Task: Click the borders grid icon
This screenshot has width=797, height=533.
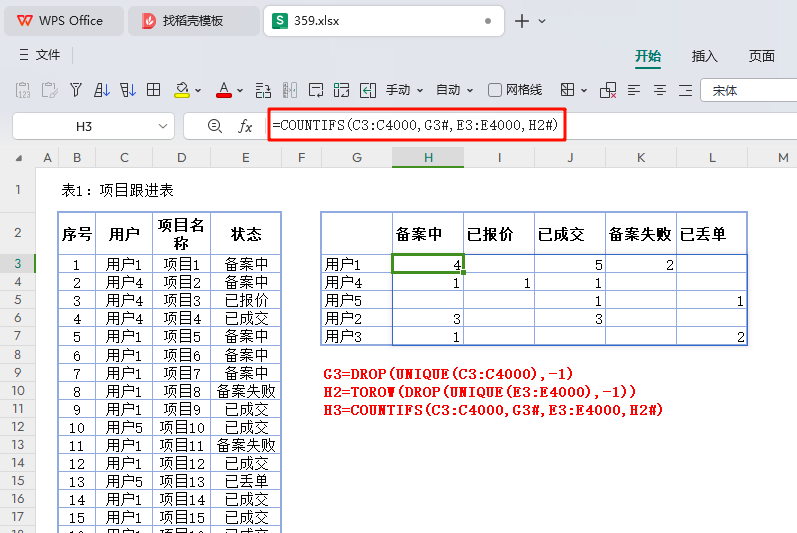Action: coord(567,90)
